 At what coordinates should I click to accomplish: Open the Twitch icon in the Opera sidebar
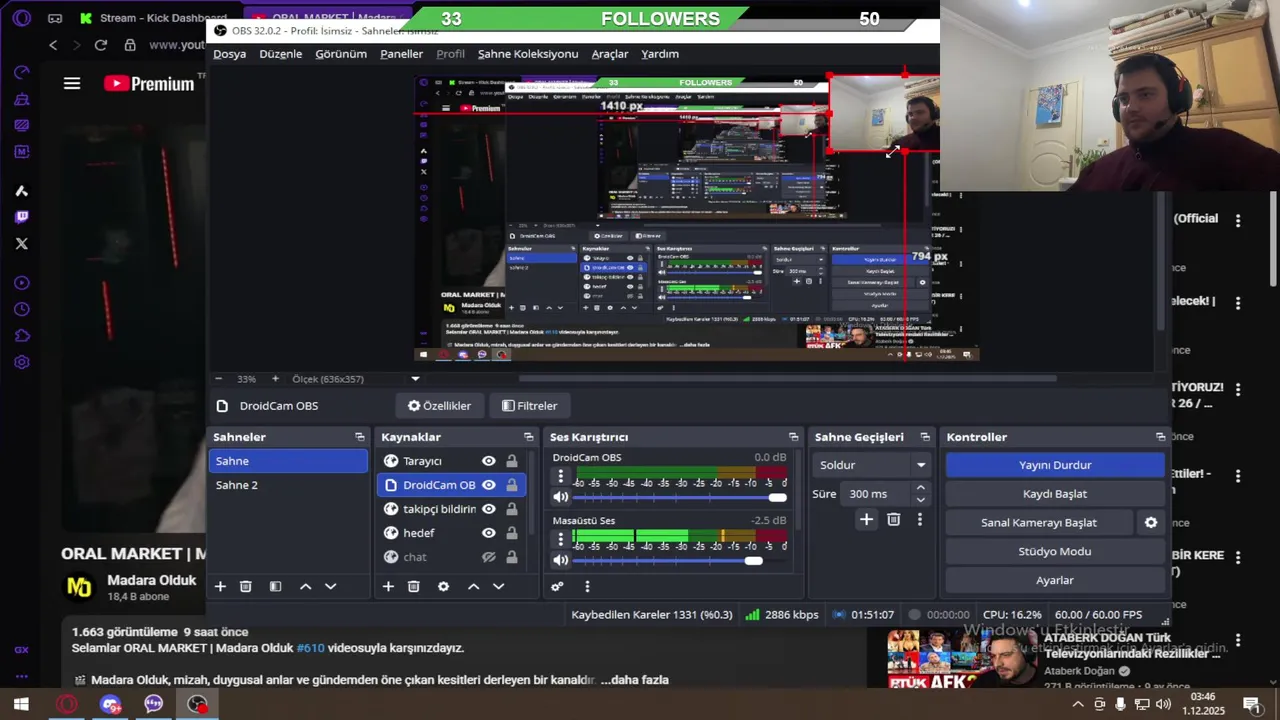coord(22,217)
